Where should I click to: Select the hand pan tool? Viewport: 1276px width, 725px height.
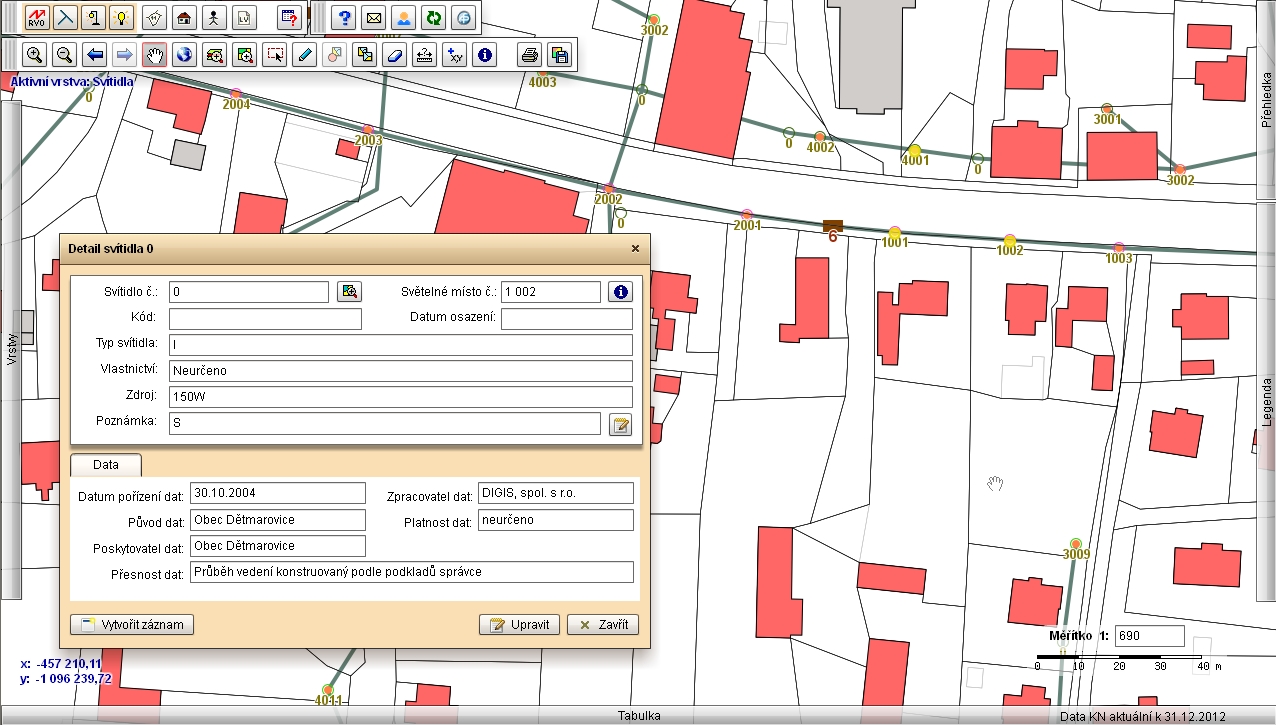pos(154,55)
